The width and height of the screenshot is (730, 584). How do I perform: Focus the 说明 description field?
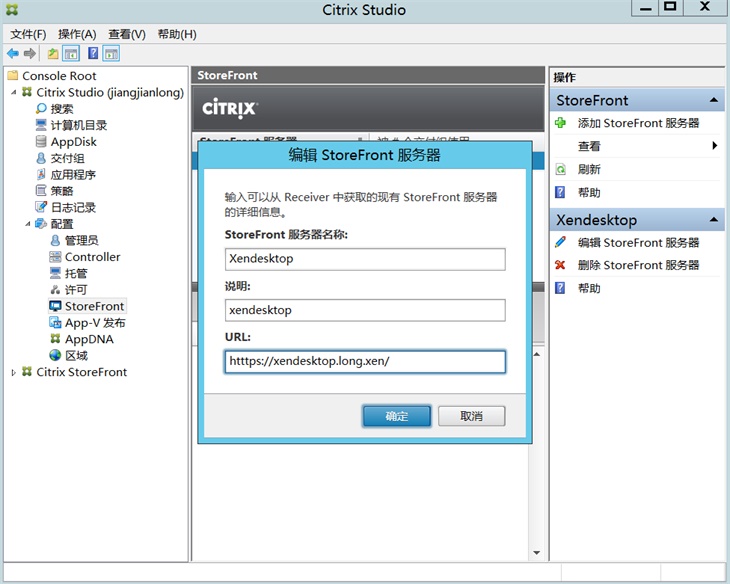pyautogui.click(x=365, y=310)
